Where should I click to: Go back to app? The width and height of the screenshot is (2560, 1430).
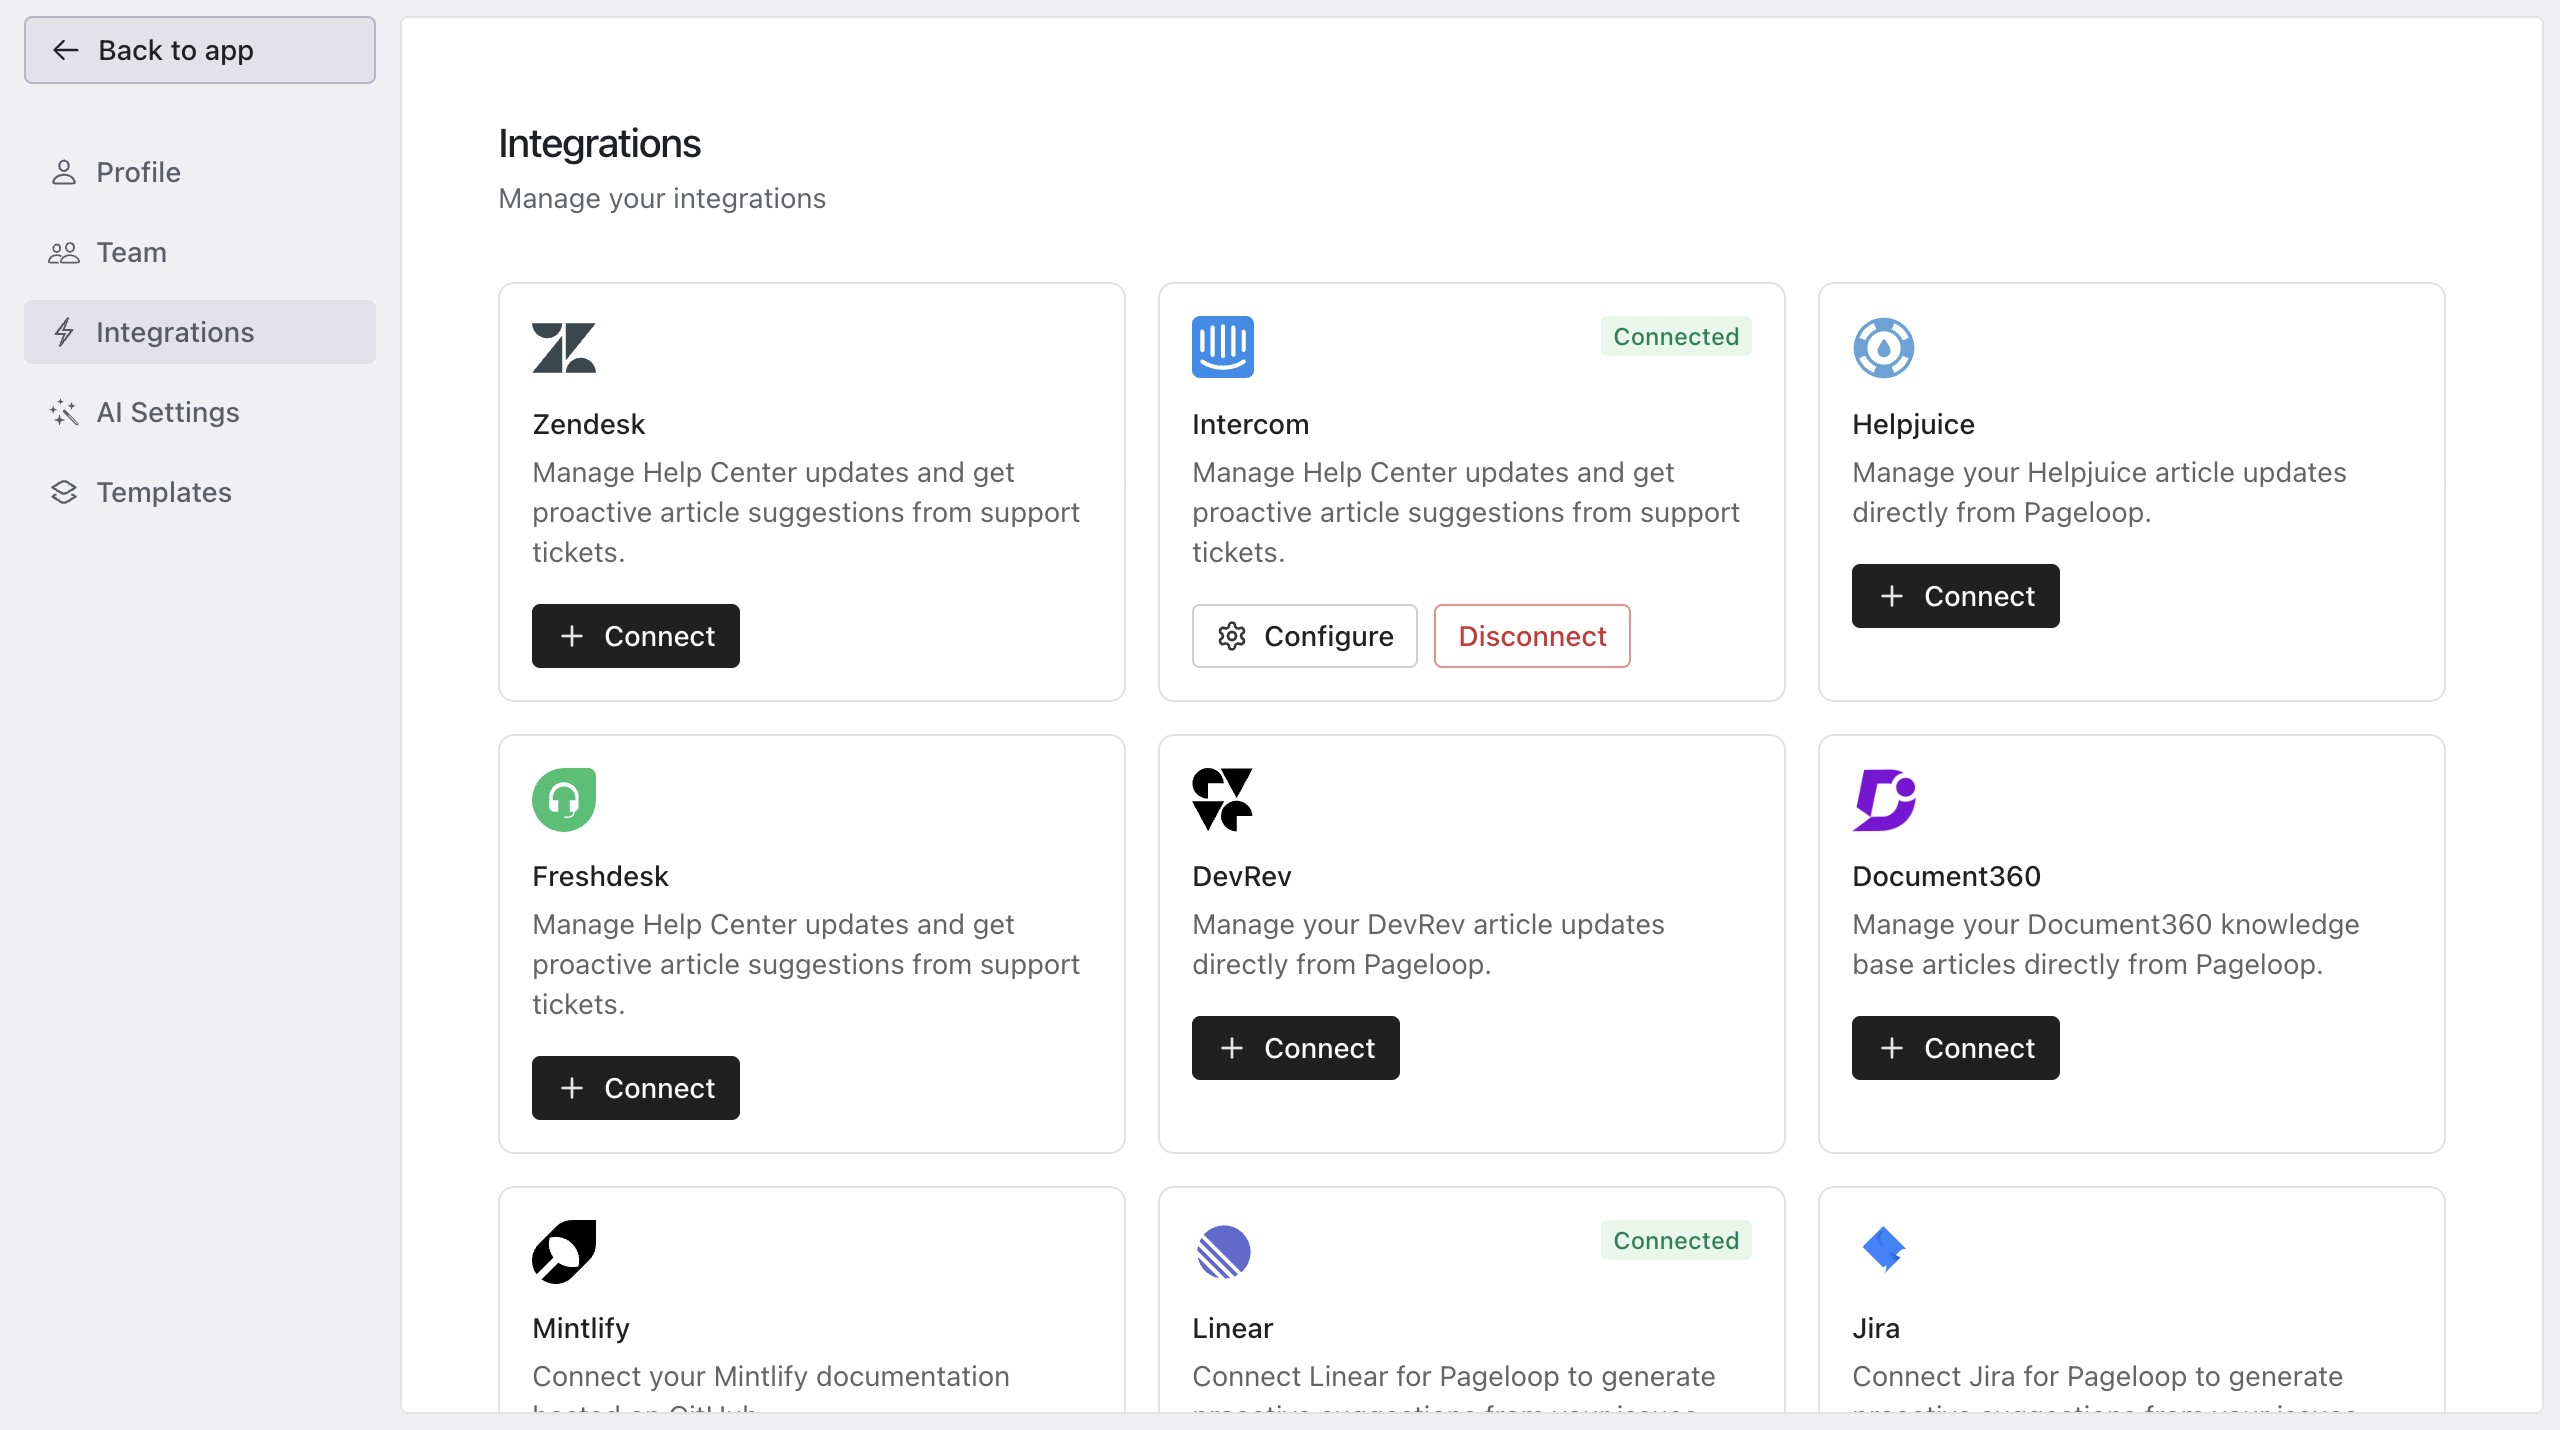tap(200, 50)
